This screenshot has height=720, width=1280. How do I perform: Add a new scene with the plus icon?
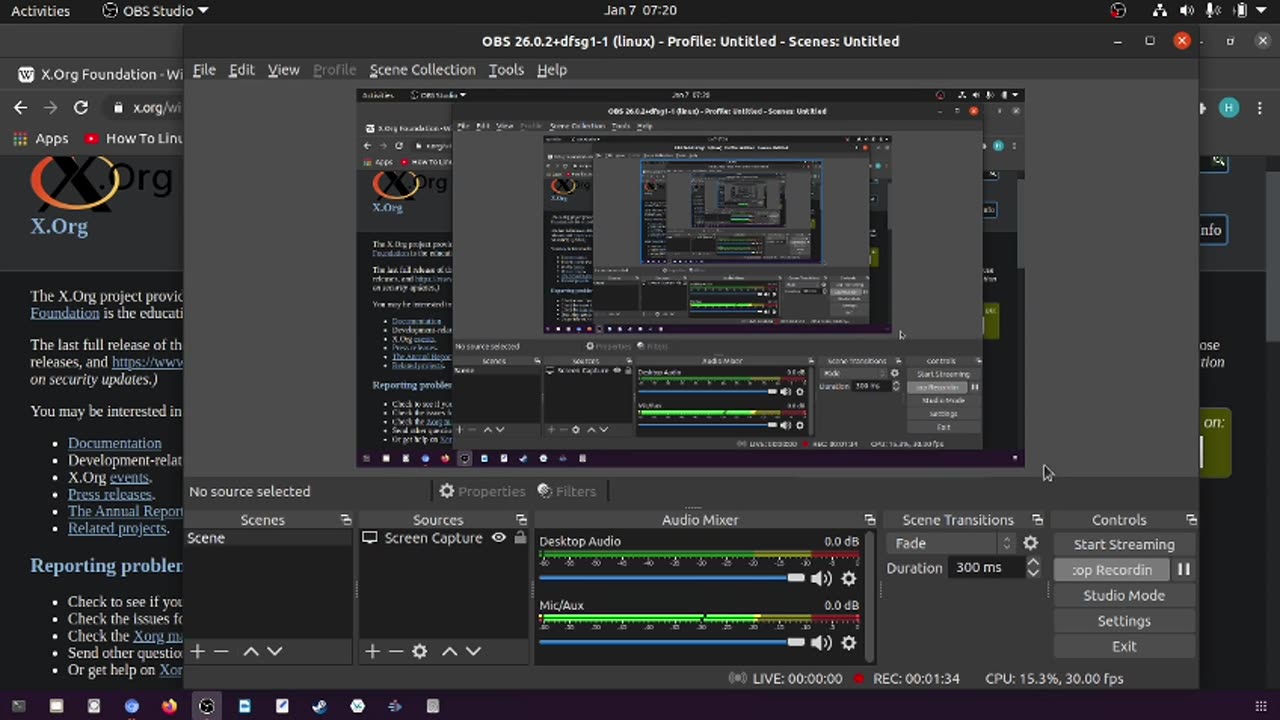(197, 651)
